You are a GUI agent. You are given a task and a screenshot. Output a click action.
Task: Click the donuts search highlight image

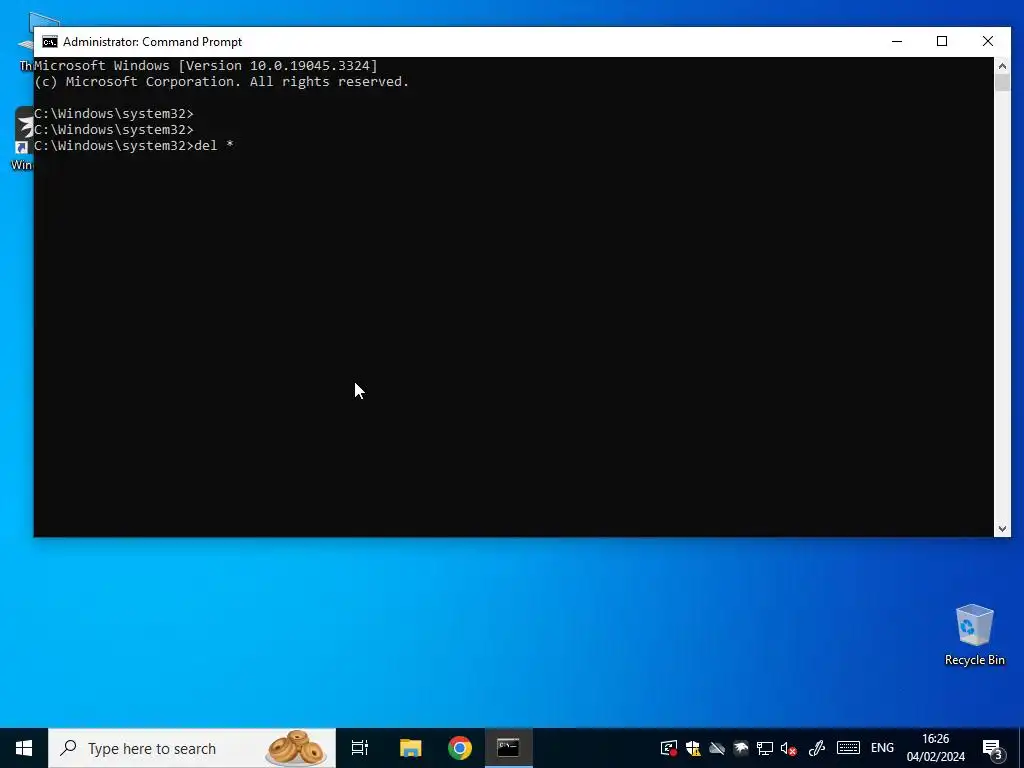point(296,748)
